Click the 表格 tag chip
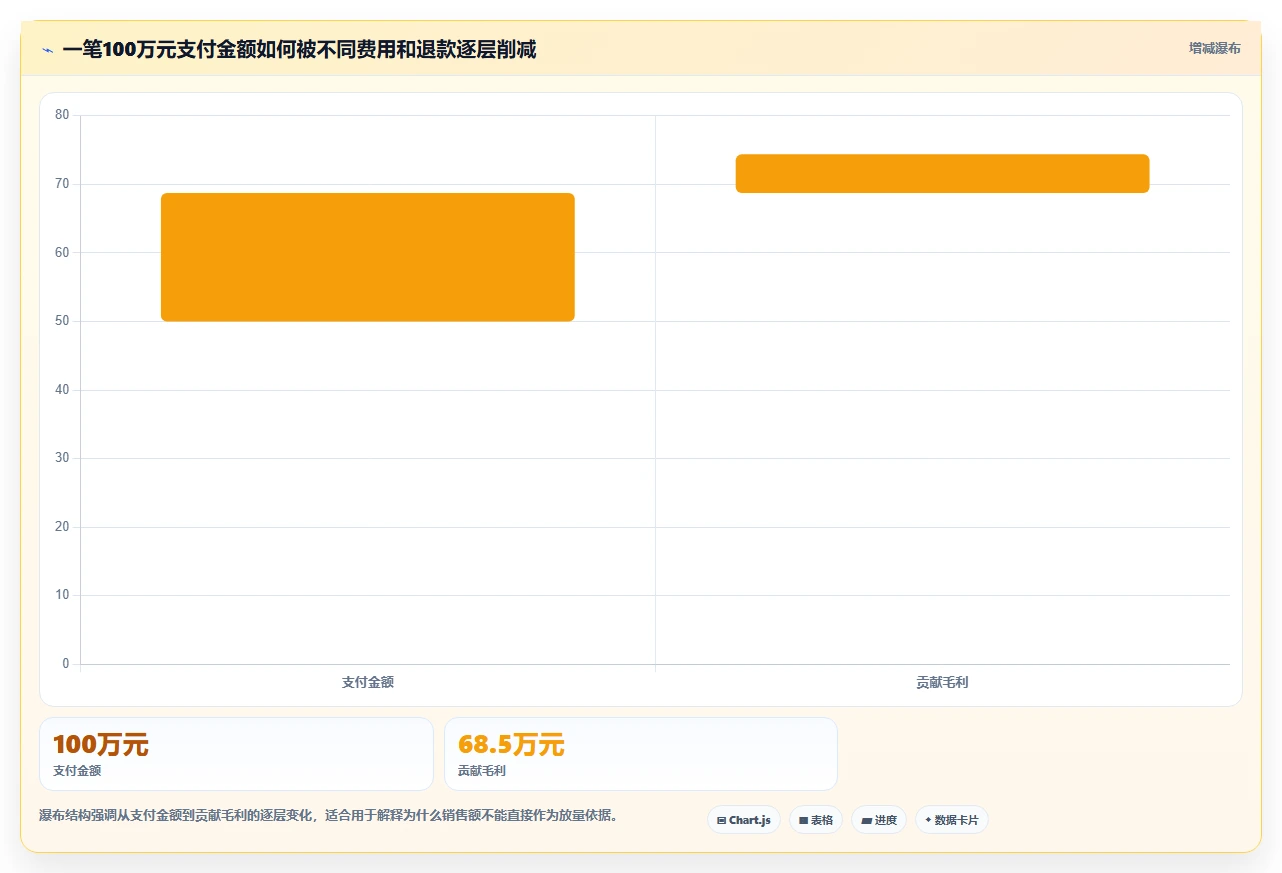Image resolution: width=1282 pixels, height=873 pixels. 816,820
